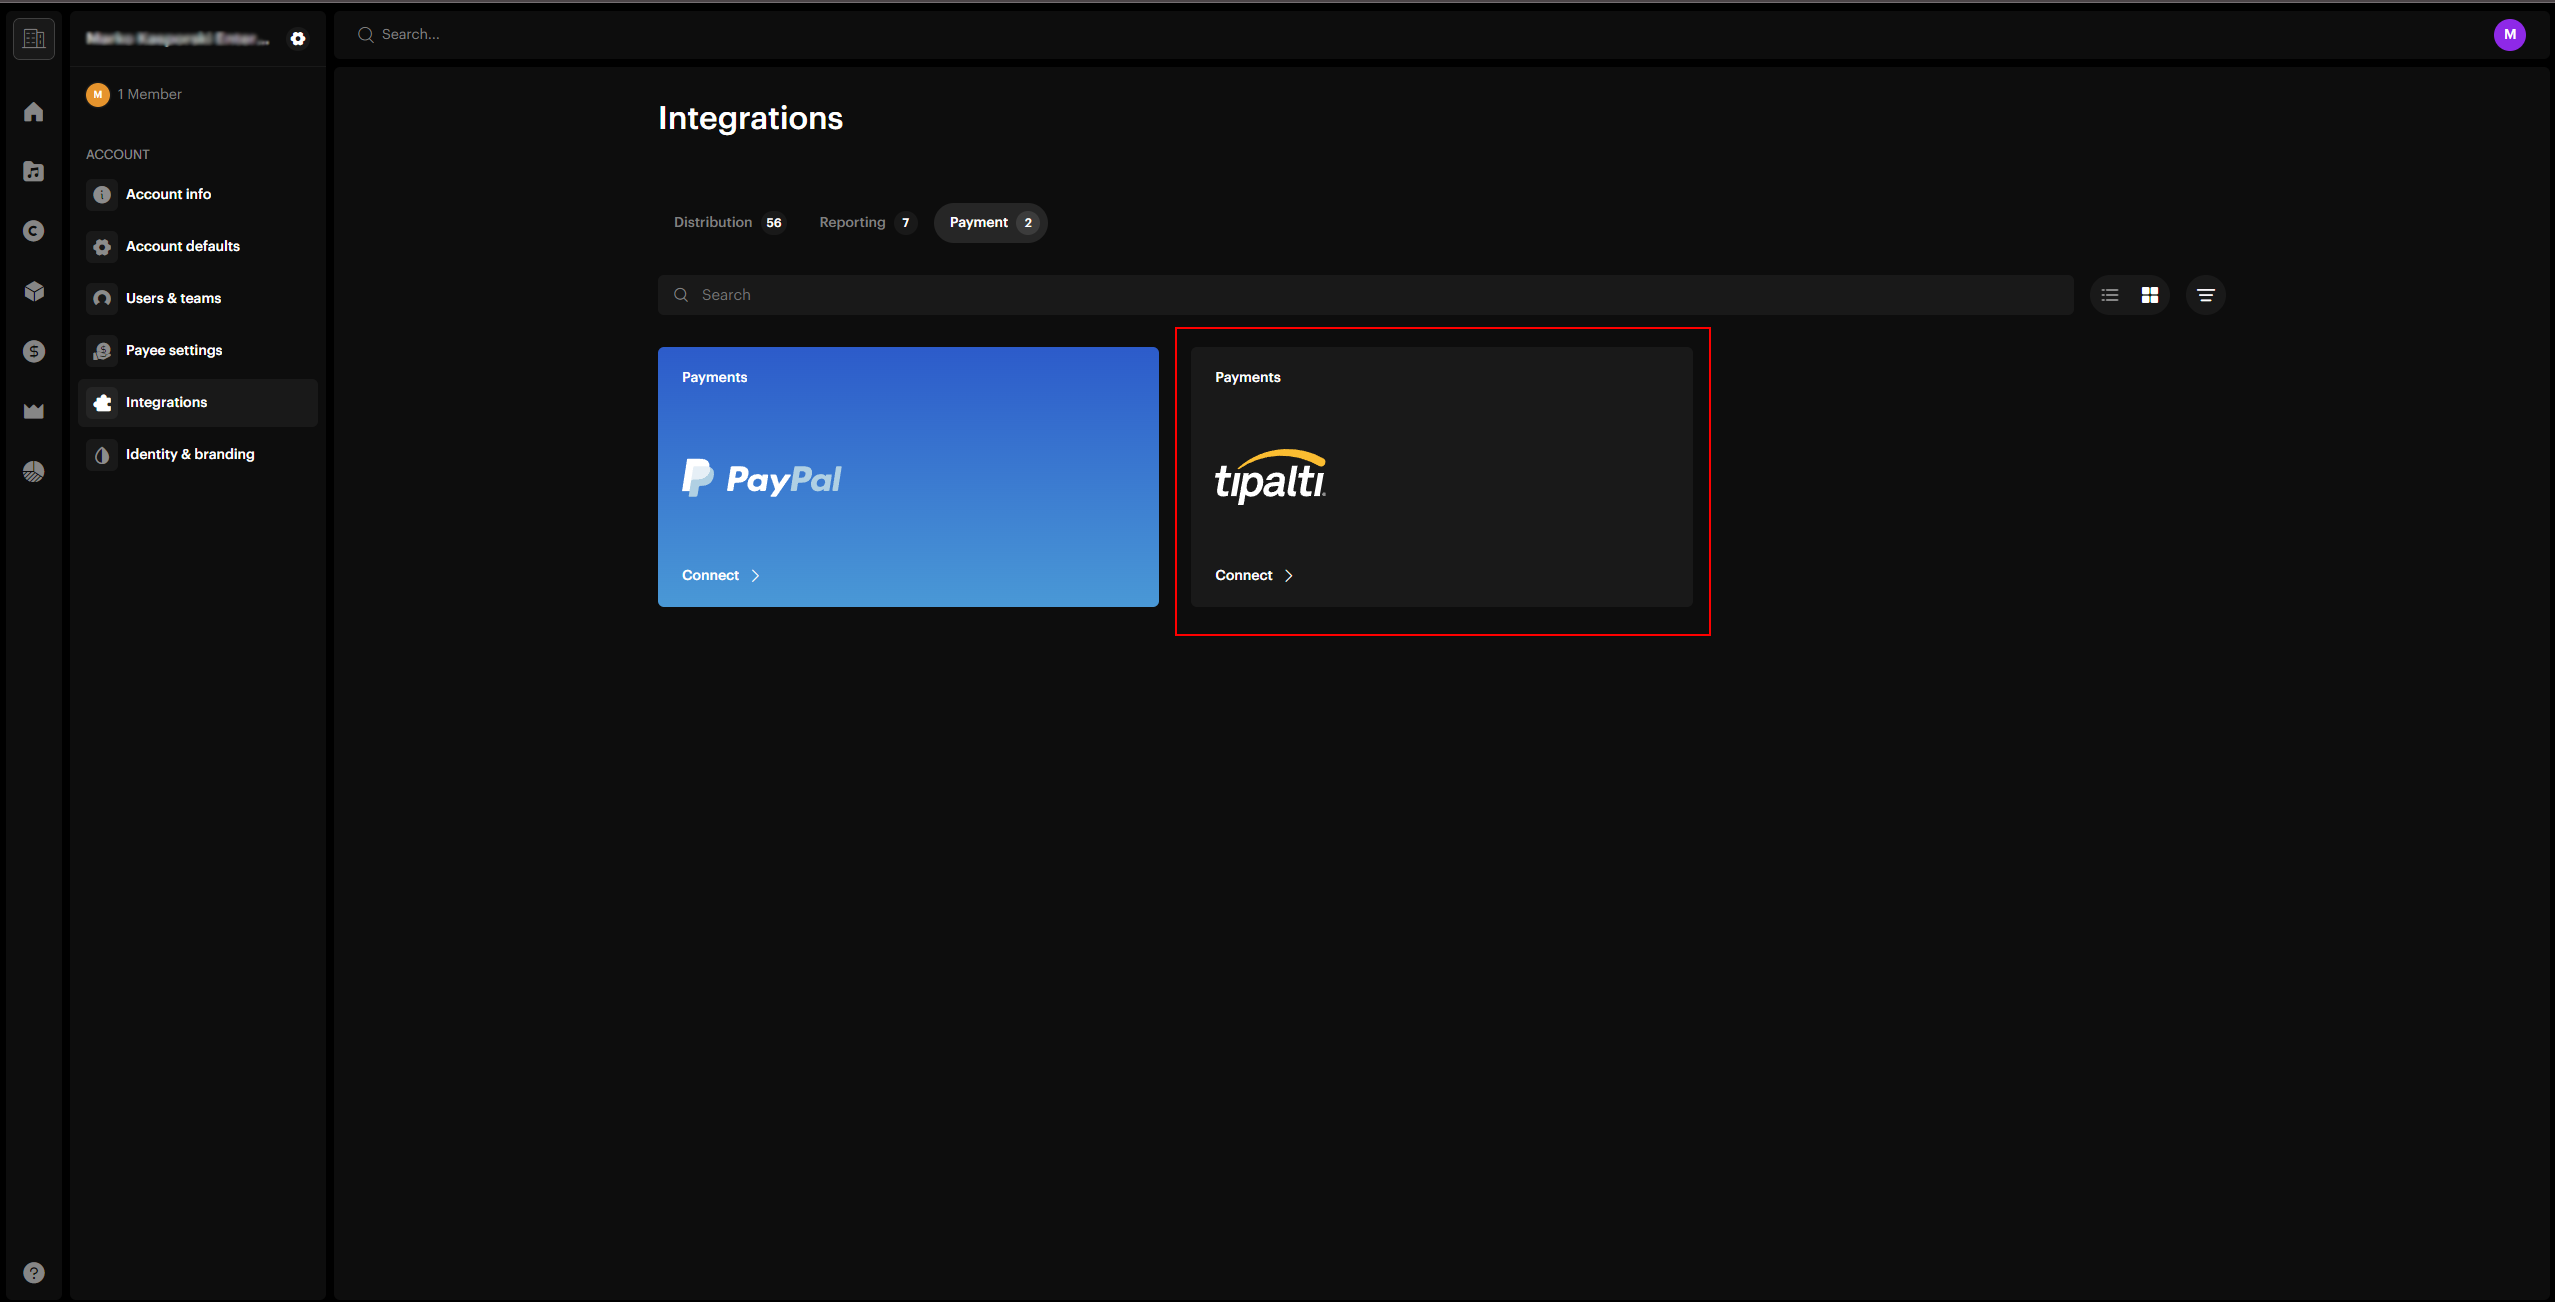Click the magnifier icon in the top search
This screenshot has width=2555, height=1302.
[366, 34]
